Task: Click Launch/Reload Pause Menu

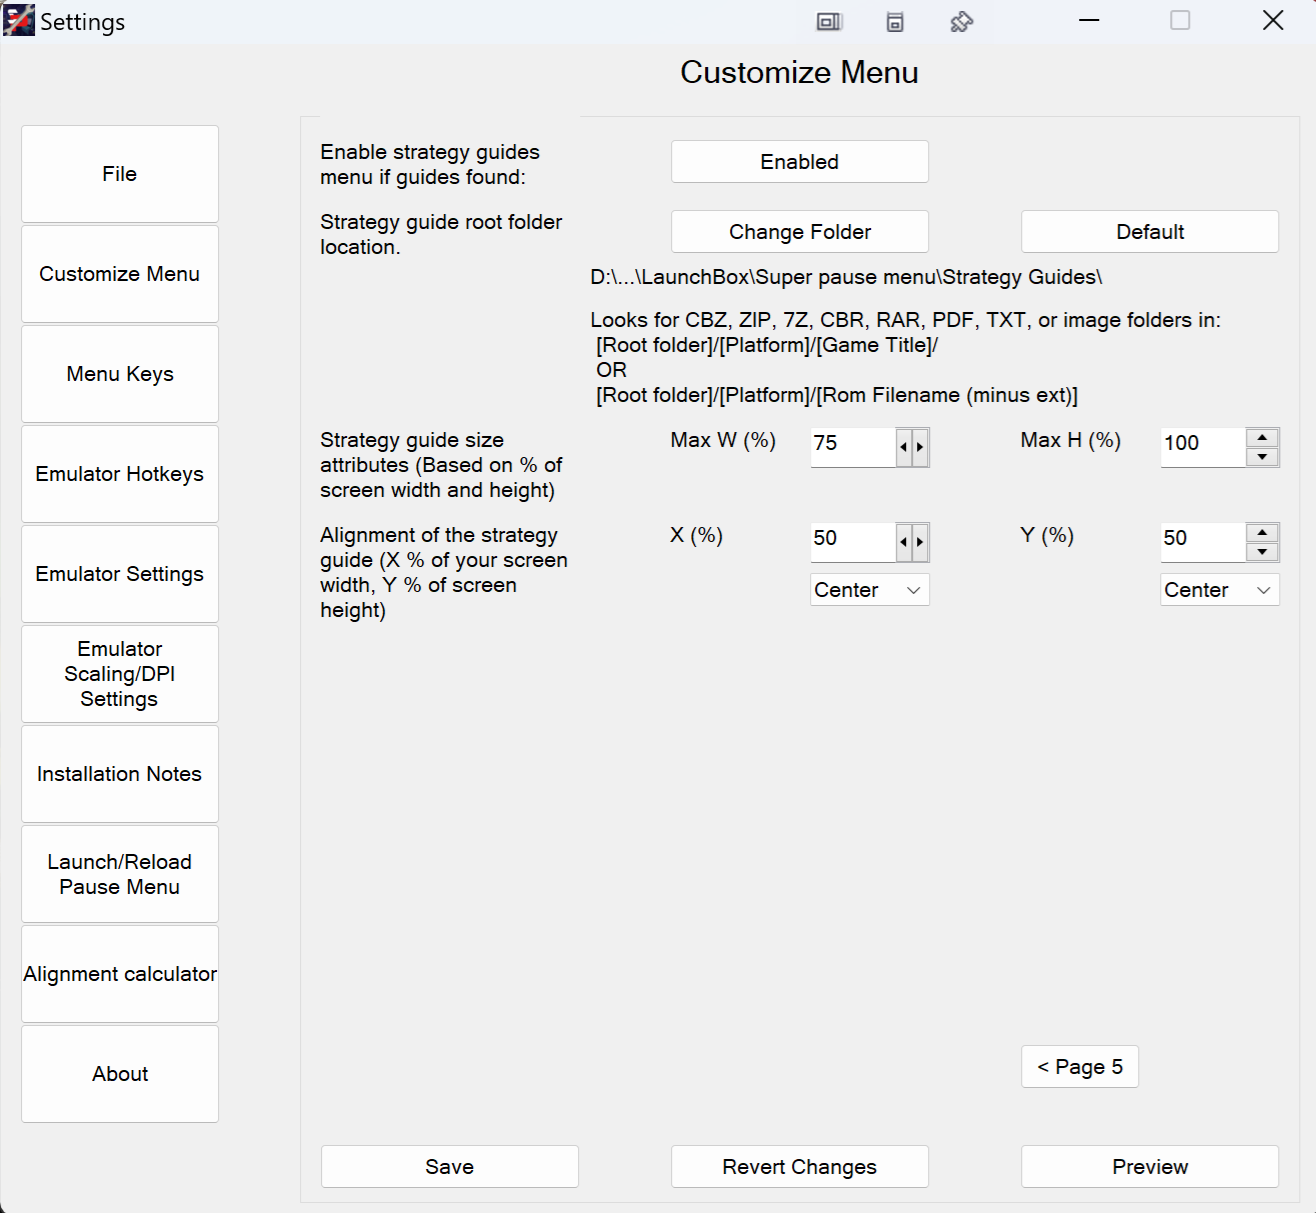Action: click(x=120, y=874)
